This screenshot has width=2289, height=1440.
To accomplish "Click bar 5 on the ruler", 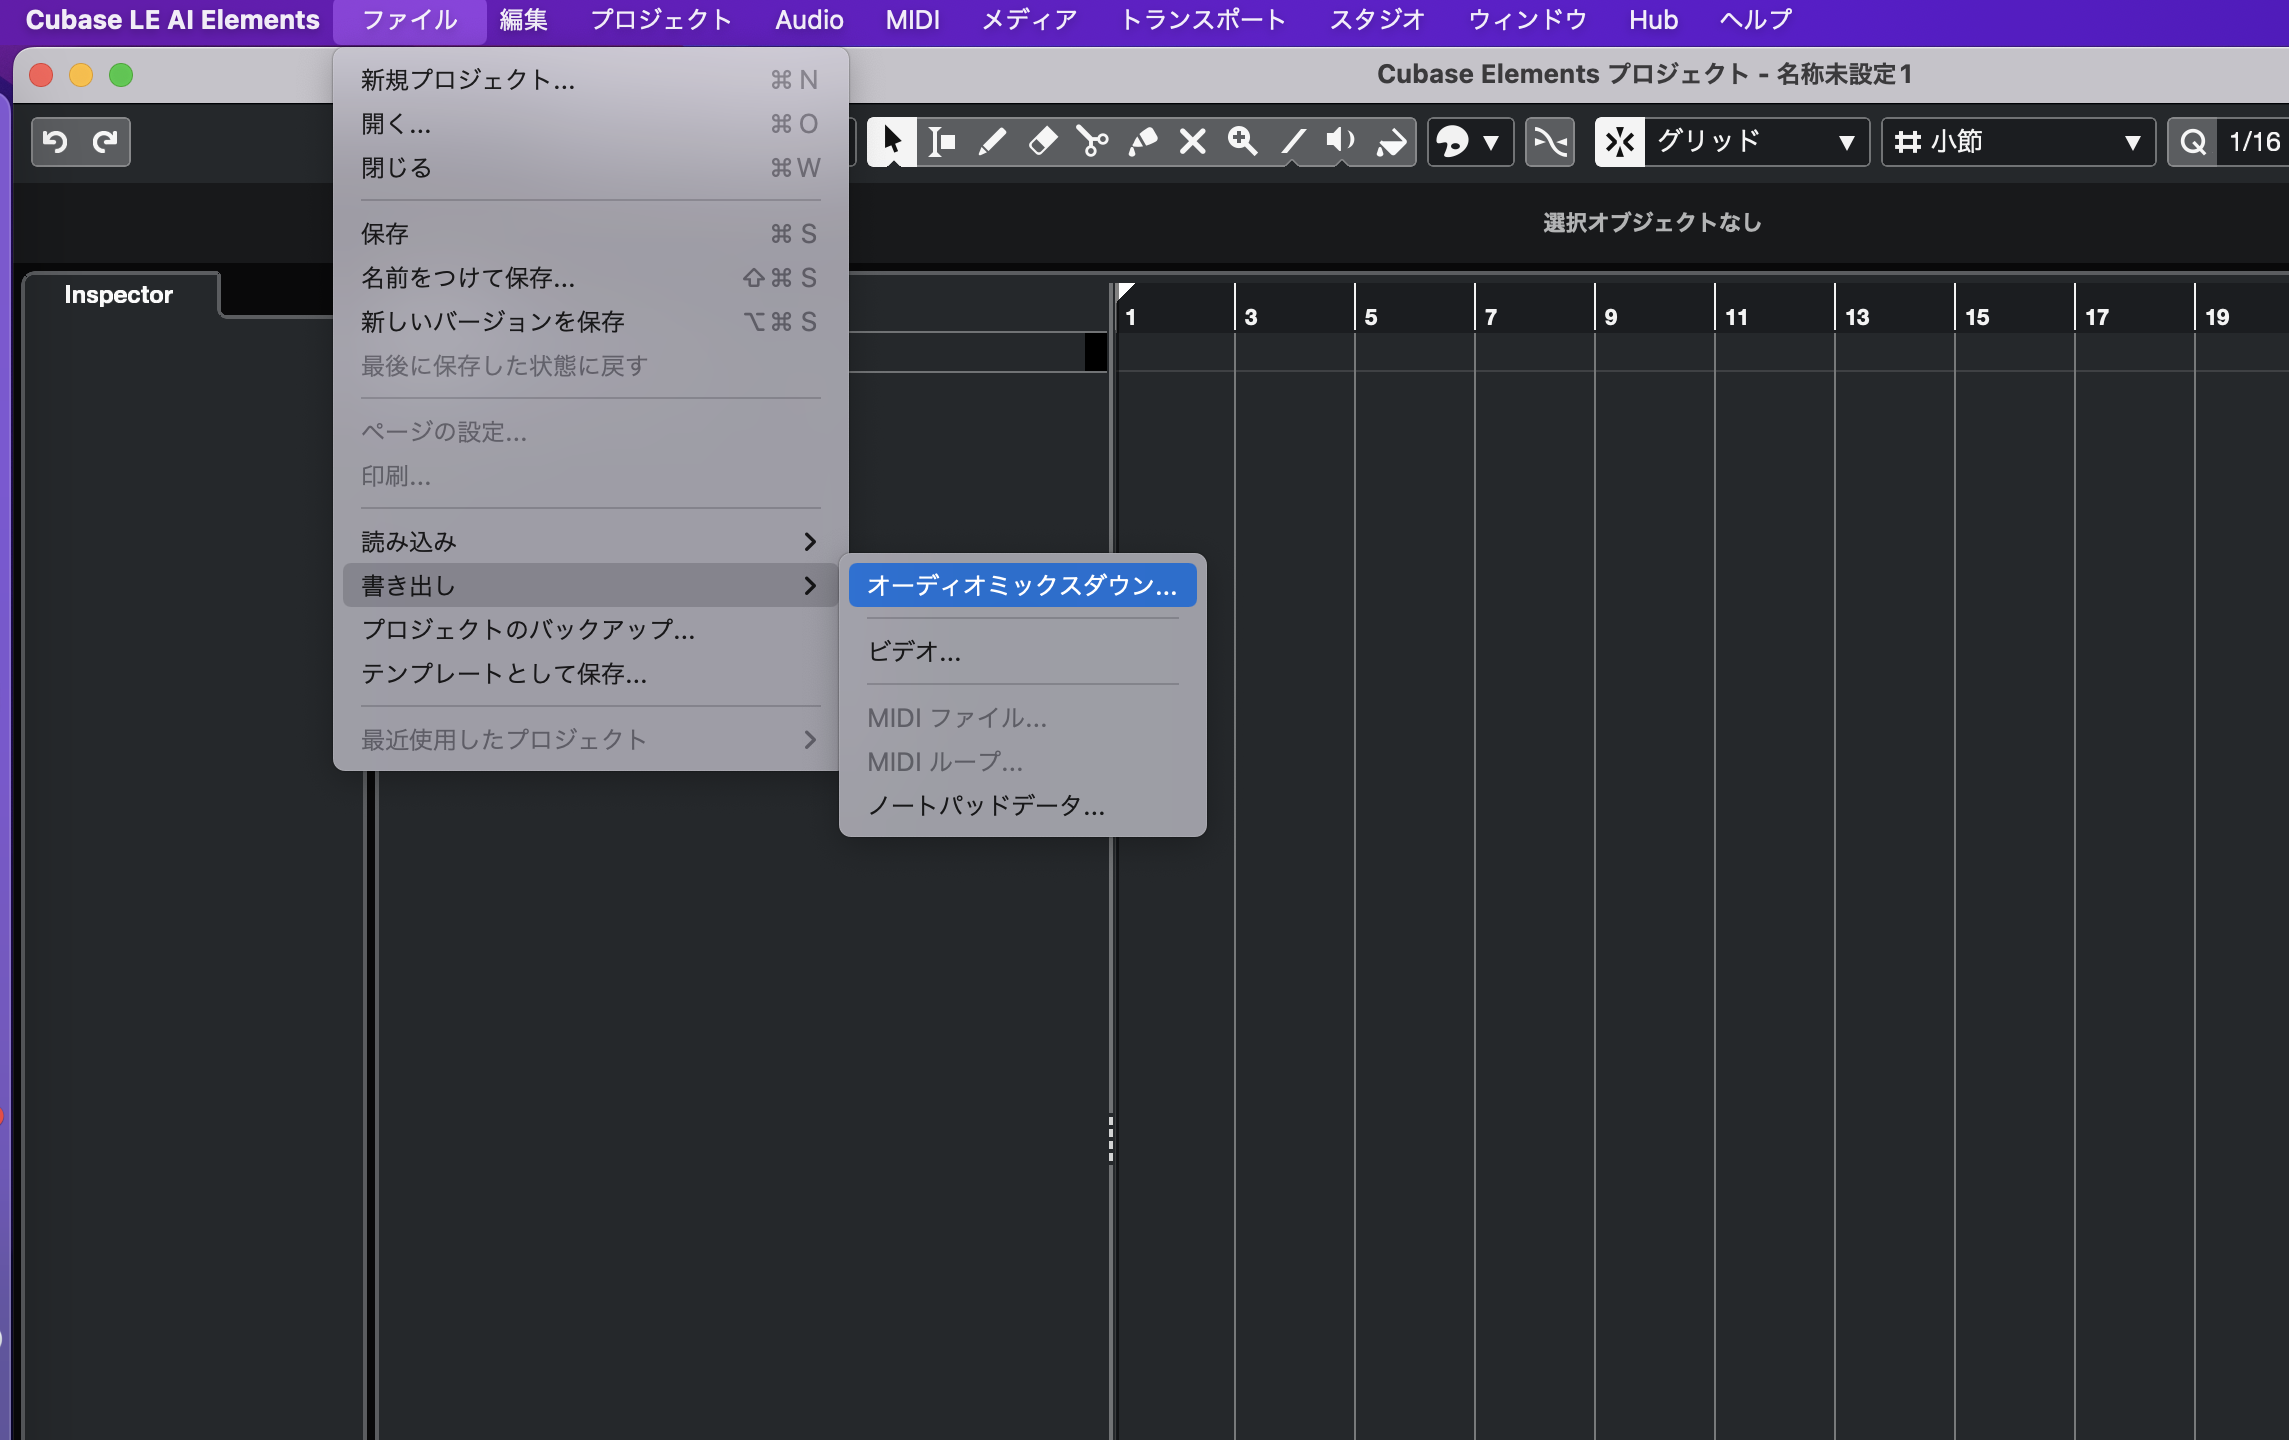I will [1371, 317].
